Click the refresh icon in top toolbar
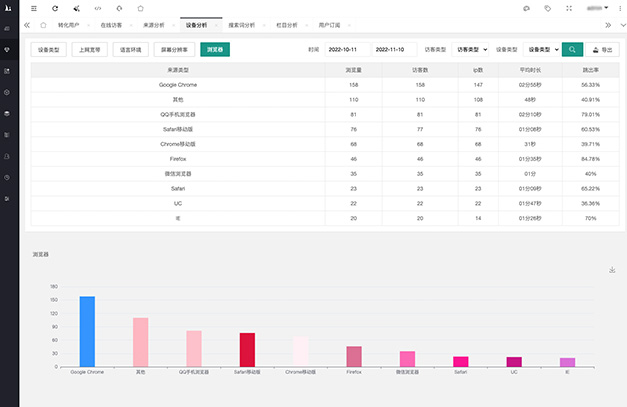The image size is (627, 407). [55, 8]
